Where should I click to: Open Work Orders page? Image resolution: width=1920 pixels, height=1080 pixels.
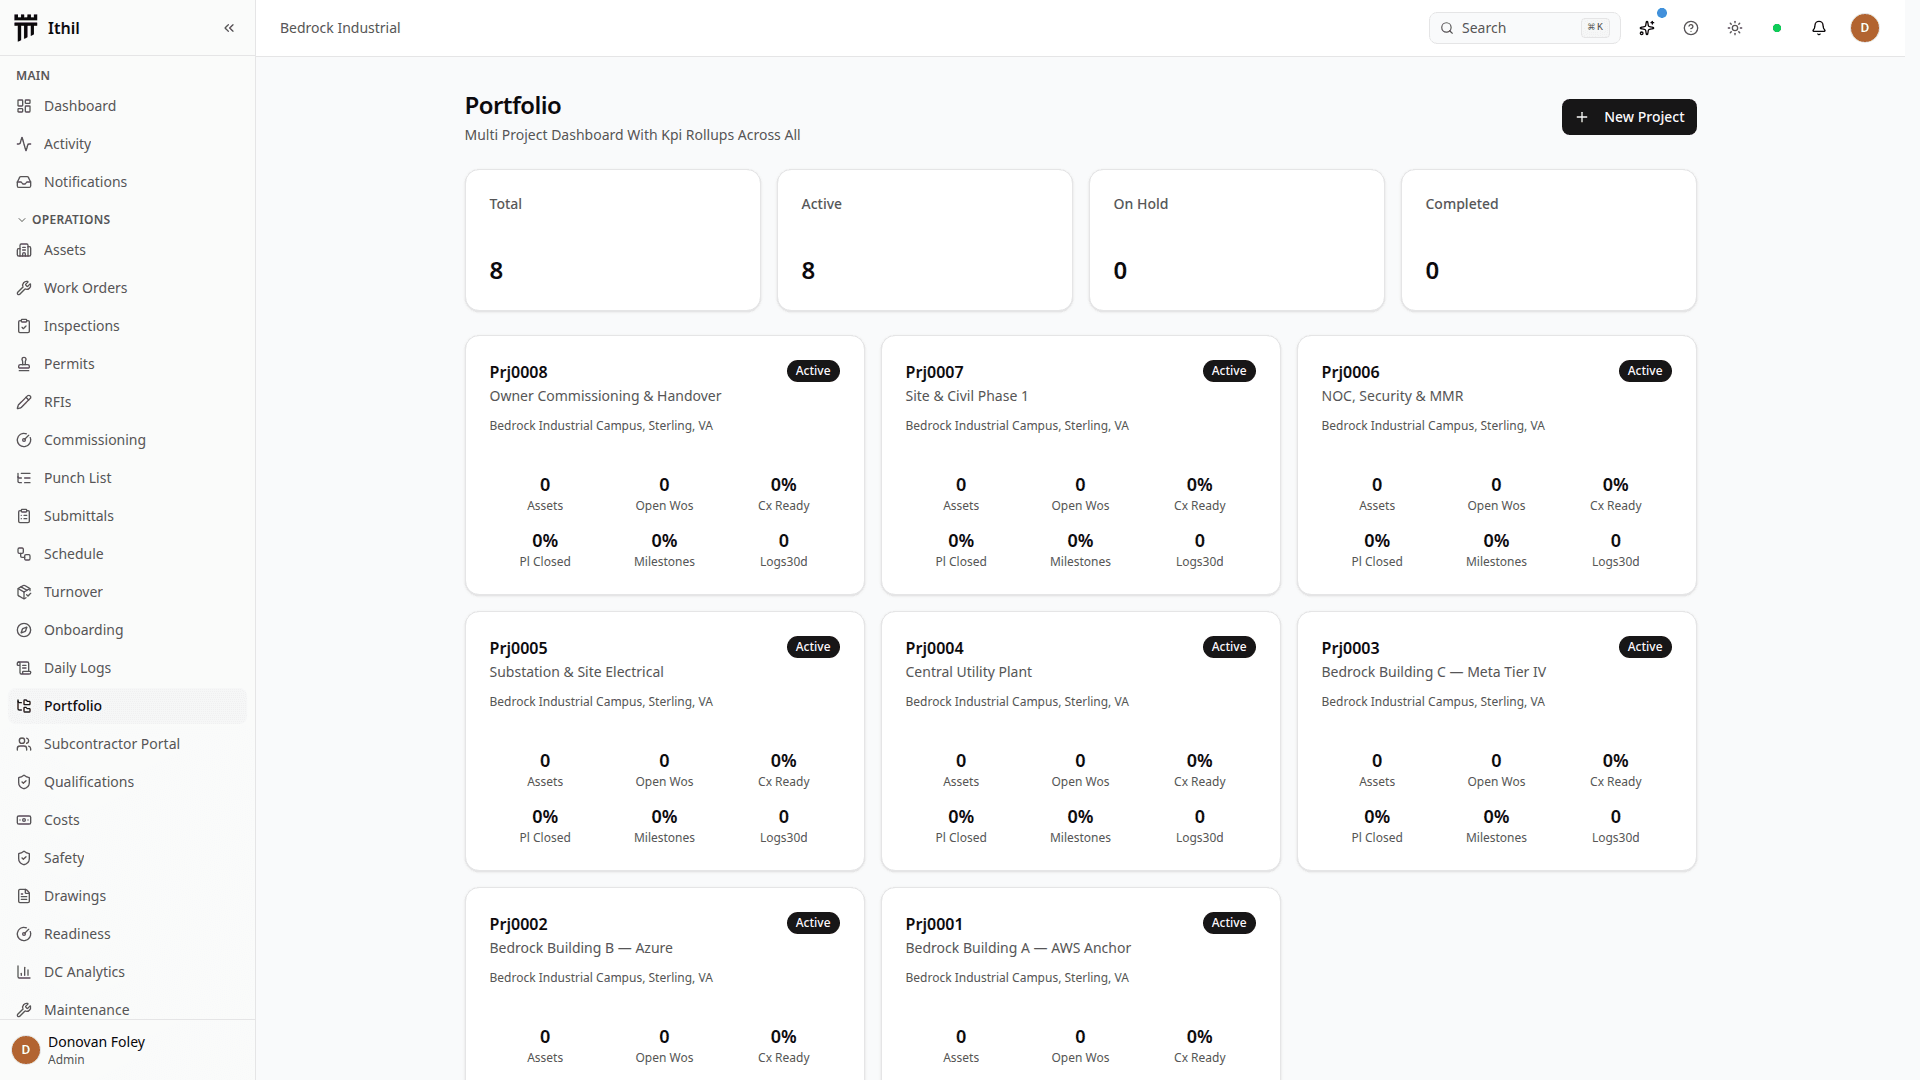tap(127, 288)
